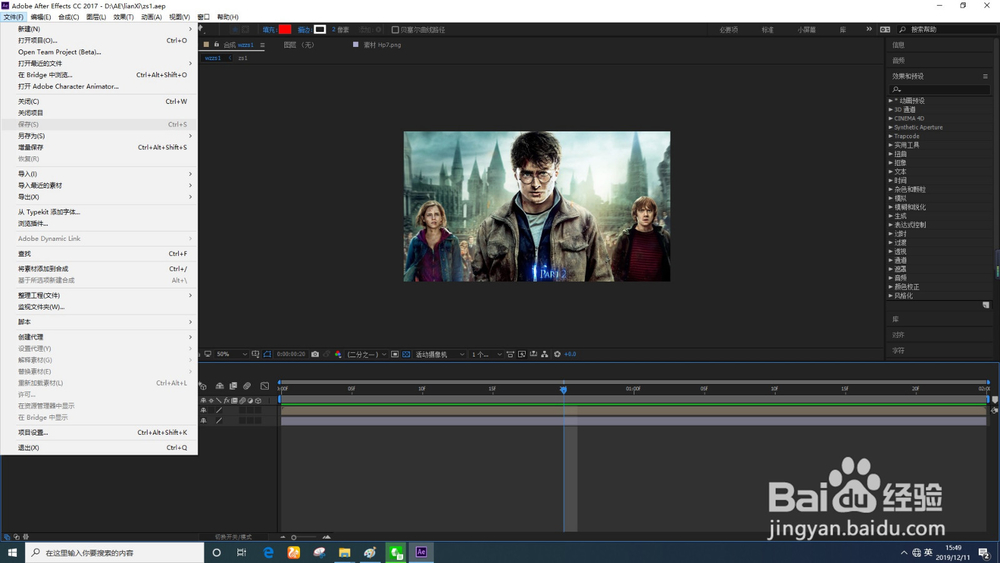Open the resolution (二分之一) dropdown

pyautogui.click(x=367, y=354)
